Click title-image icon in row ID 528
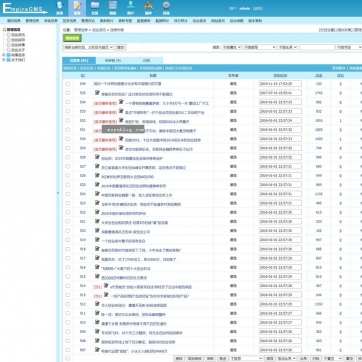Screen dimensions: 362x362 (x=97, y=157)
